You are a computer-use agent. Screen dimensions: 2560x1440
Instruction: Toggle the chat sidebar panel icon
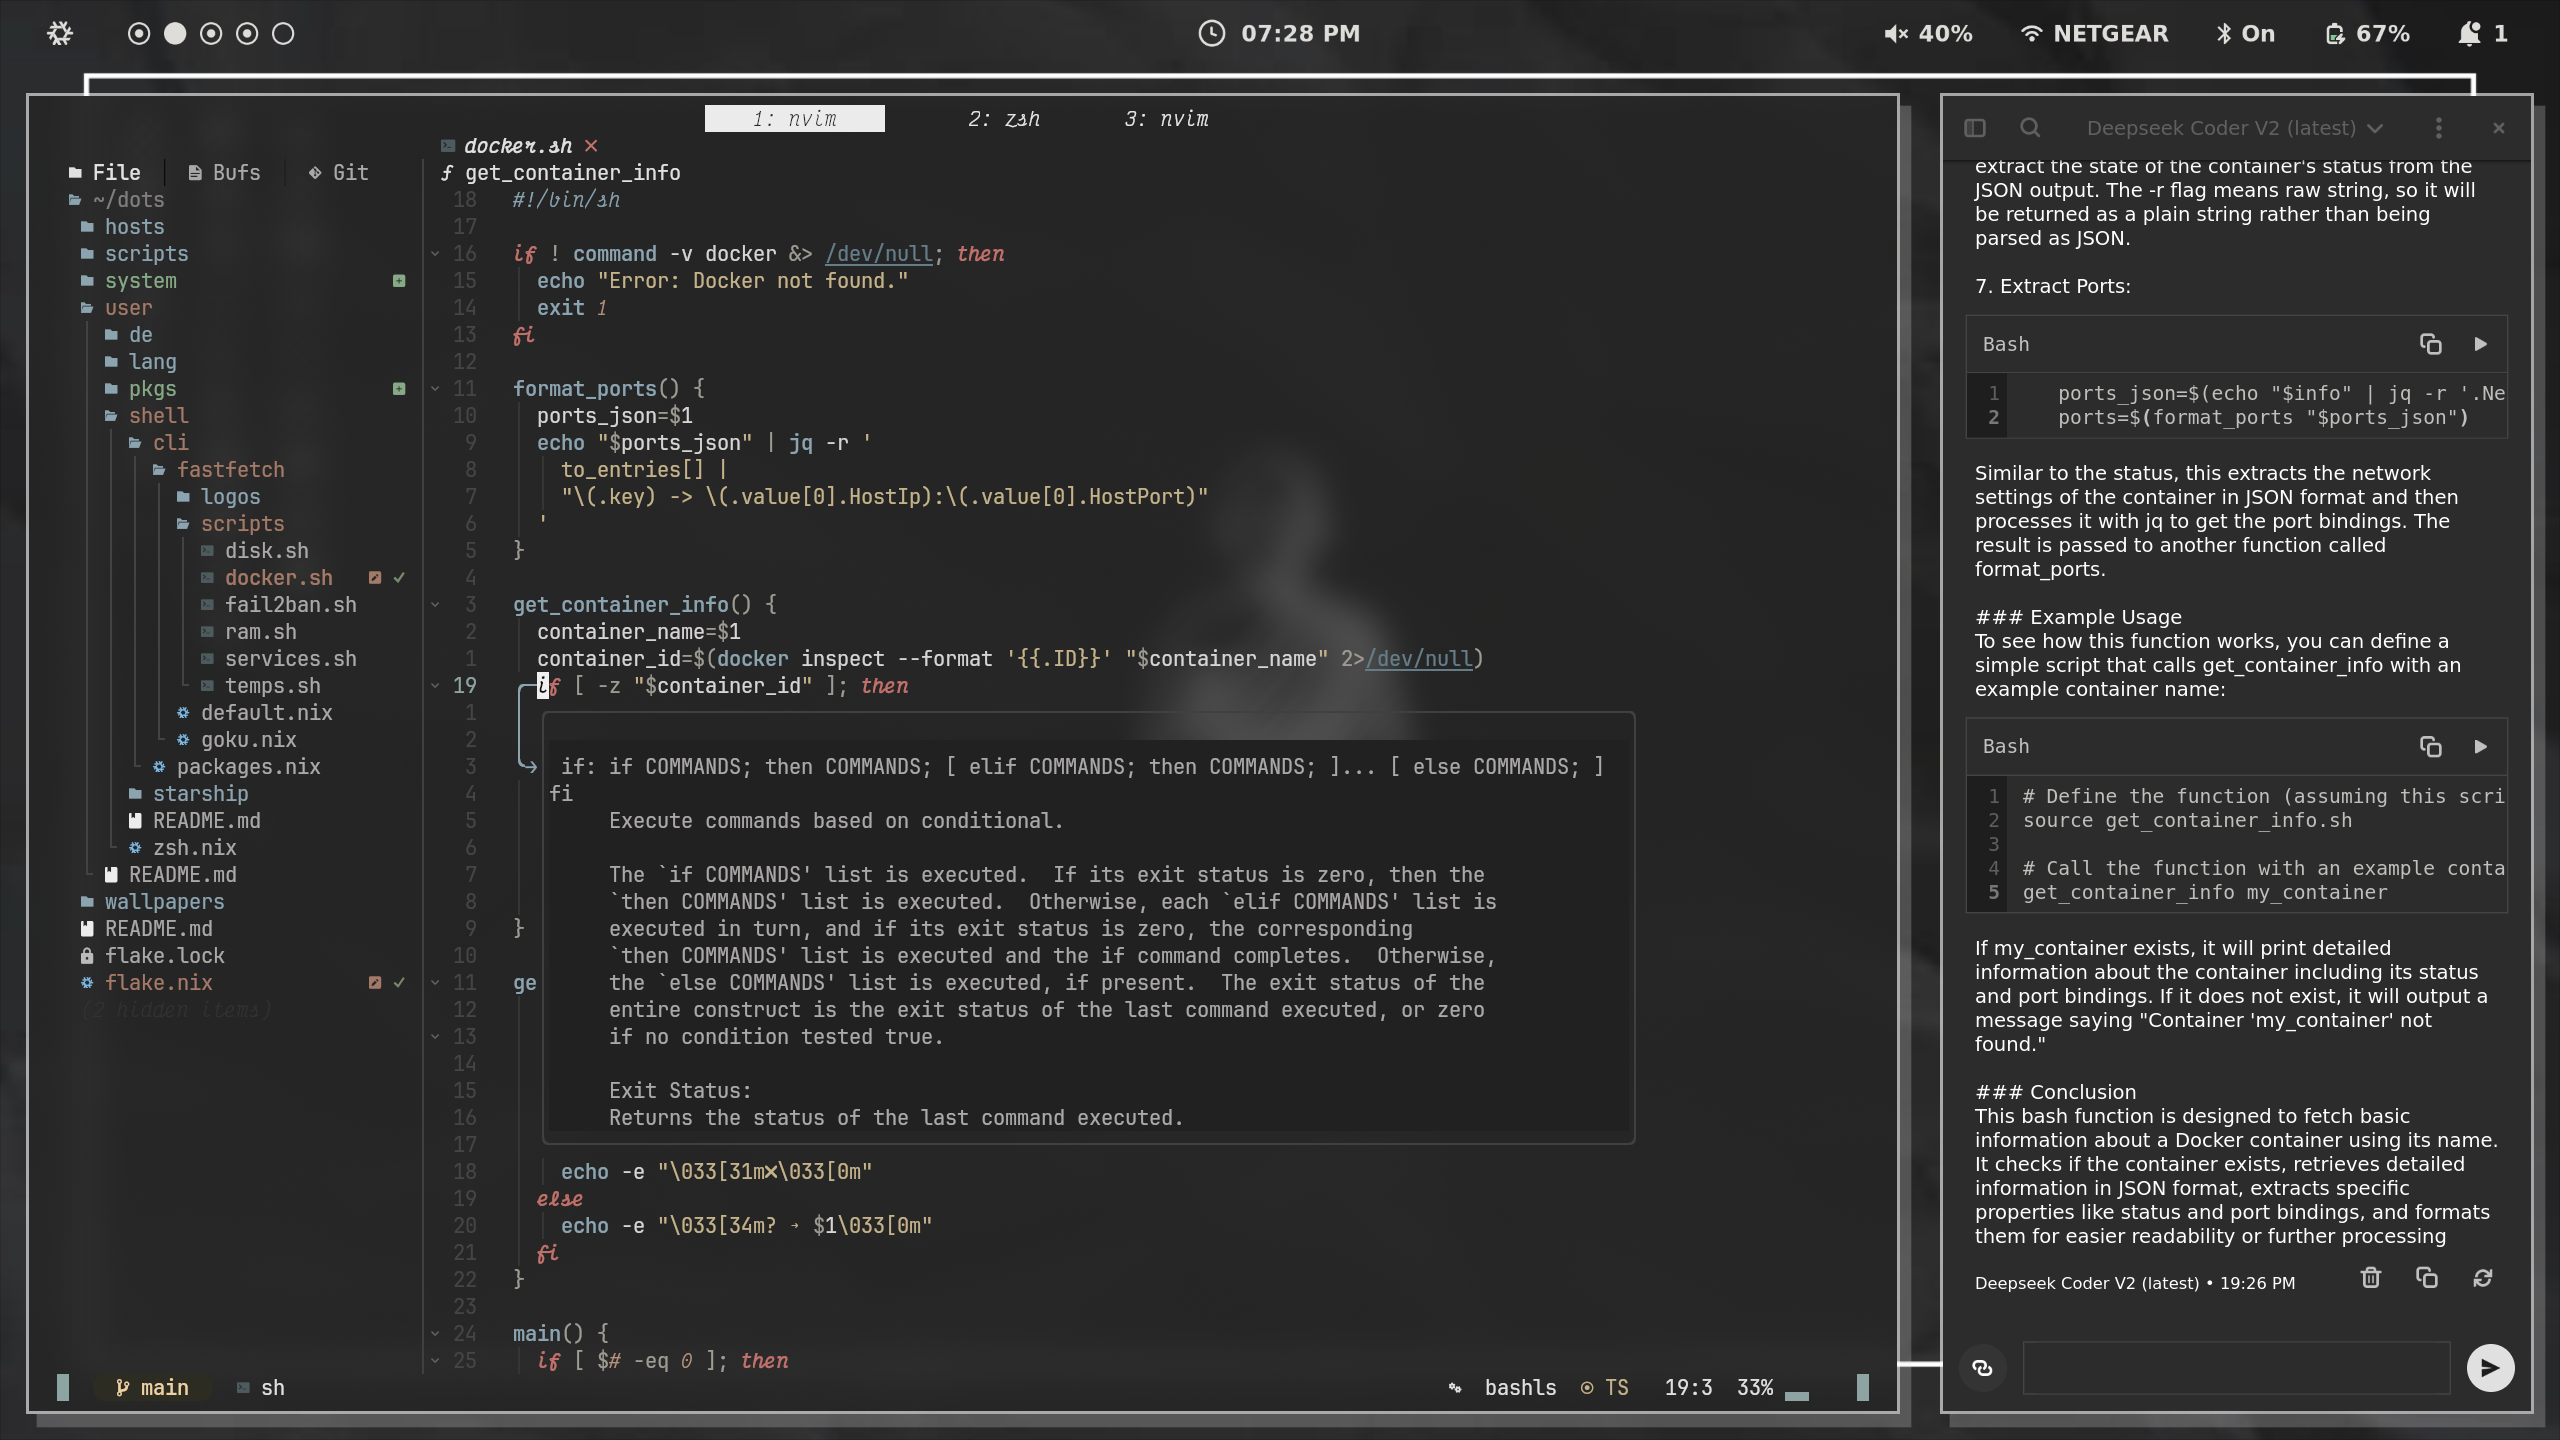point(1974,128)
